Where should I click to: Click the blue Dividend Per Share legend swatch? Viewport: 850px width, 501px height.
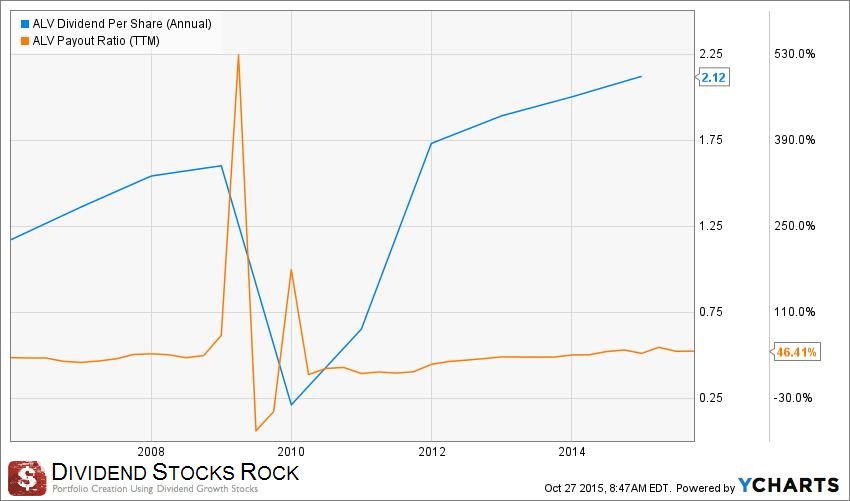(24, 22)
